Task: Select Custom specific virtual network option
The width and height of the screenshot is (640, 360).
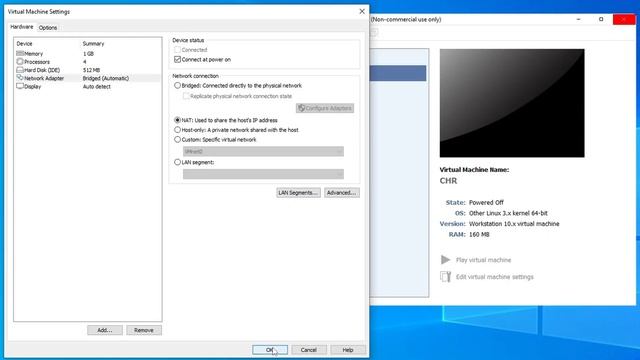Action: pyautogui.click(x=178, y=140)
